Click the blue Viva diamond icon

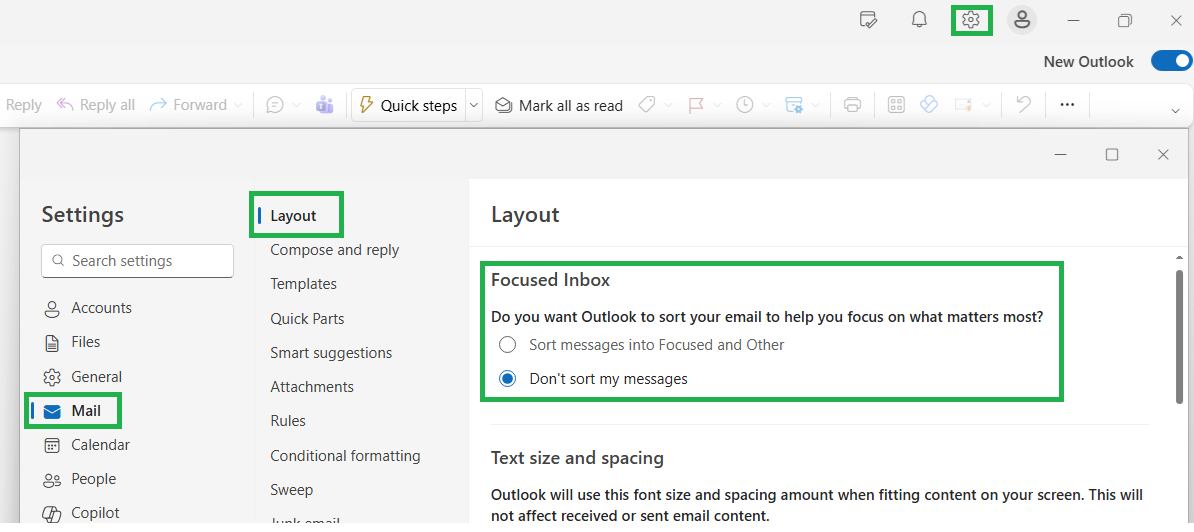click(x=928, y=105)
